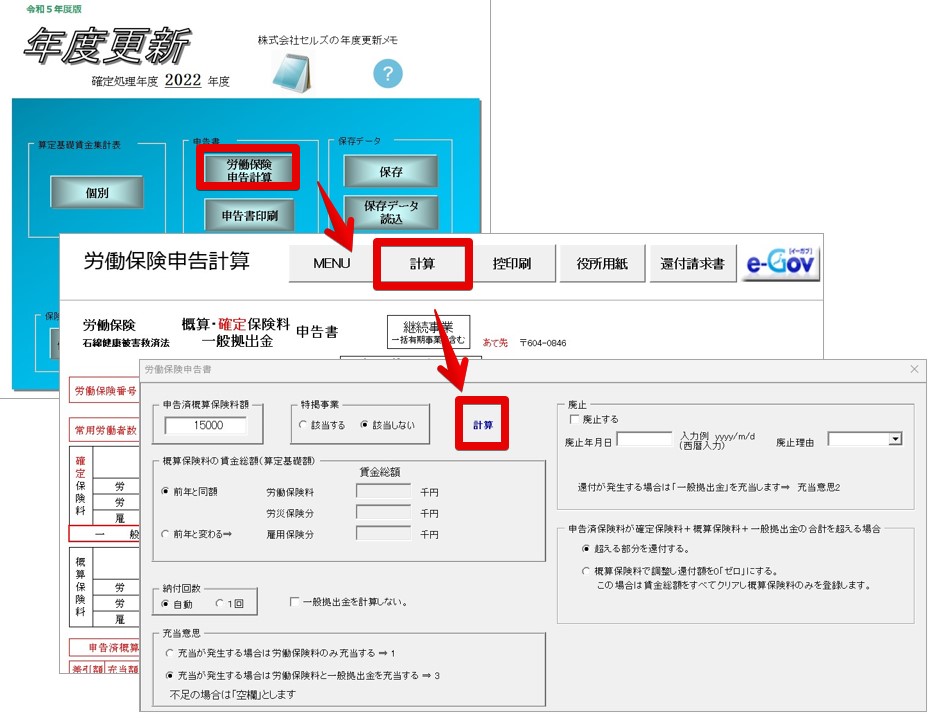
Task: Click the 廃止年月日 date field
Action: click(x=644, y=439)
